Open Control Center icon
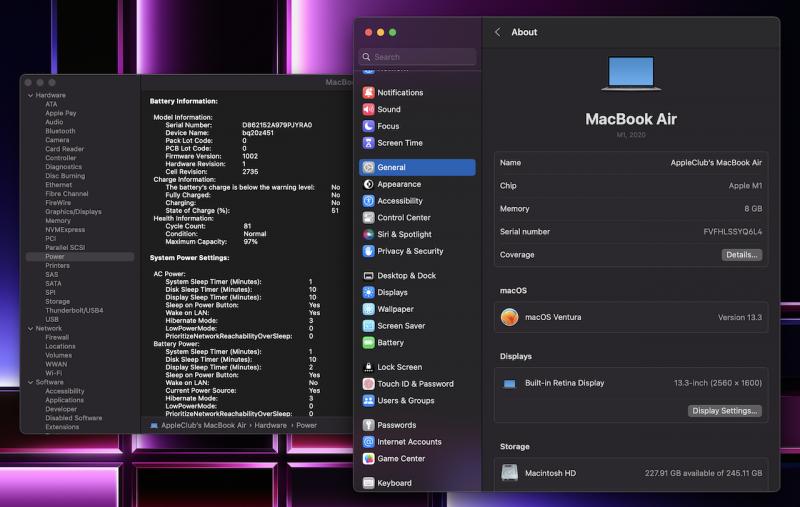 (x=368, y=217)
